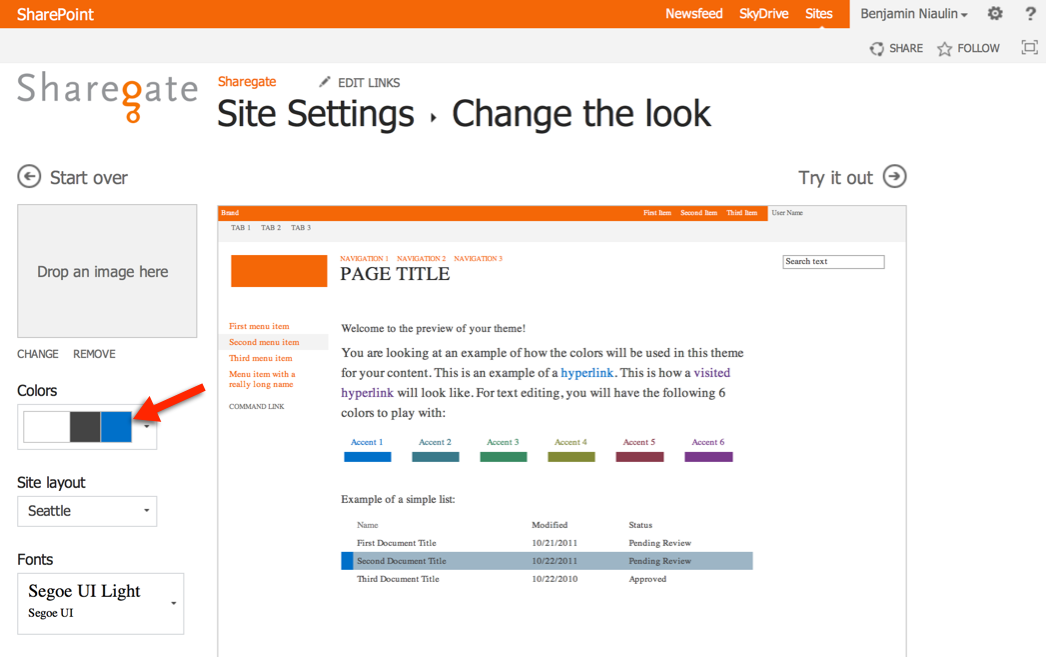Click Accent 6 purple swatch in preview
This screenshot has height=657, width=1046.
pyautogui.click(x=708, y=457)
